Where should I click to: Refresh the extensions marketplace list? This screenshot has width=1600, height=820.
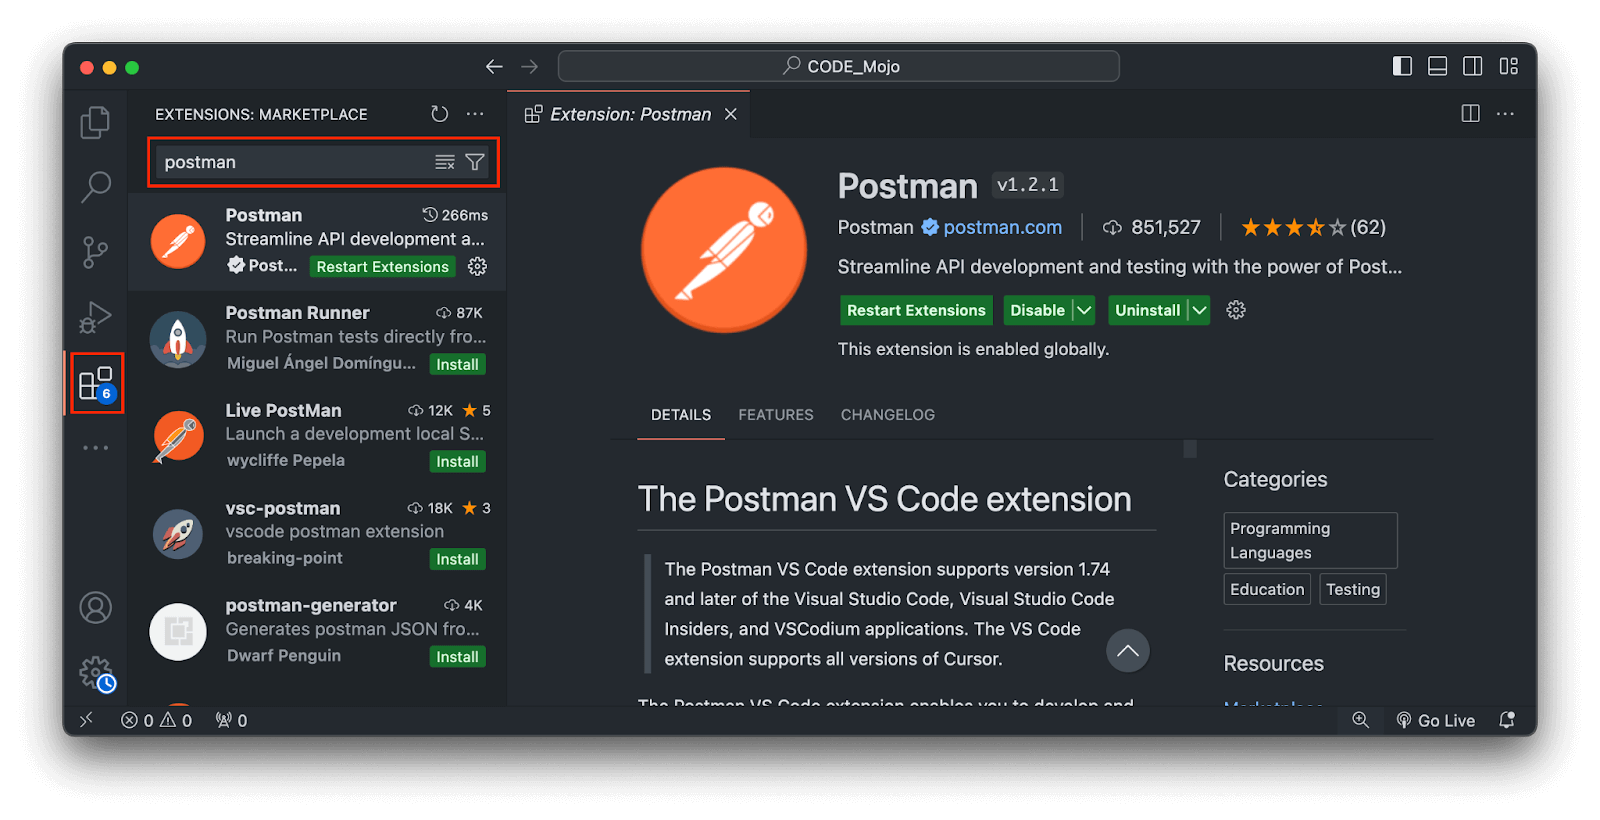pyautogui.click(x=439, y=114)
